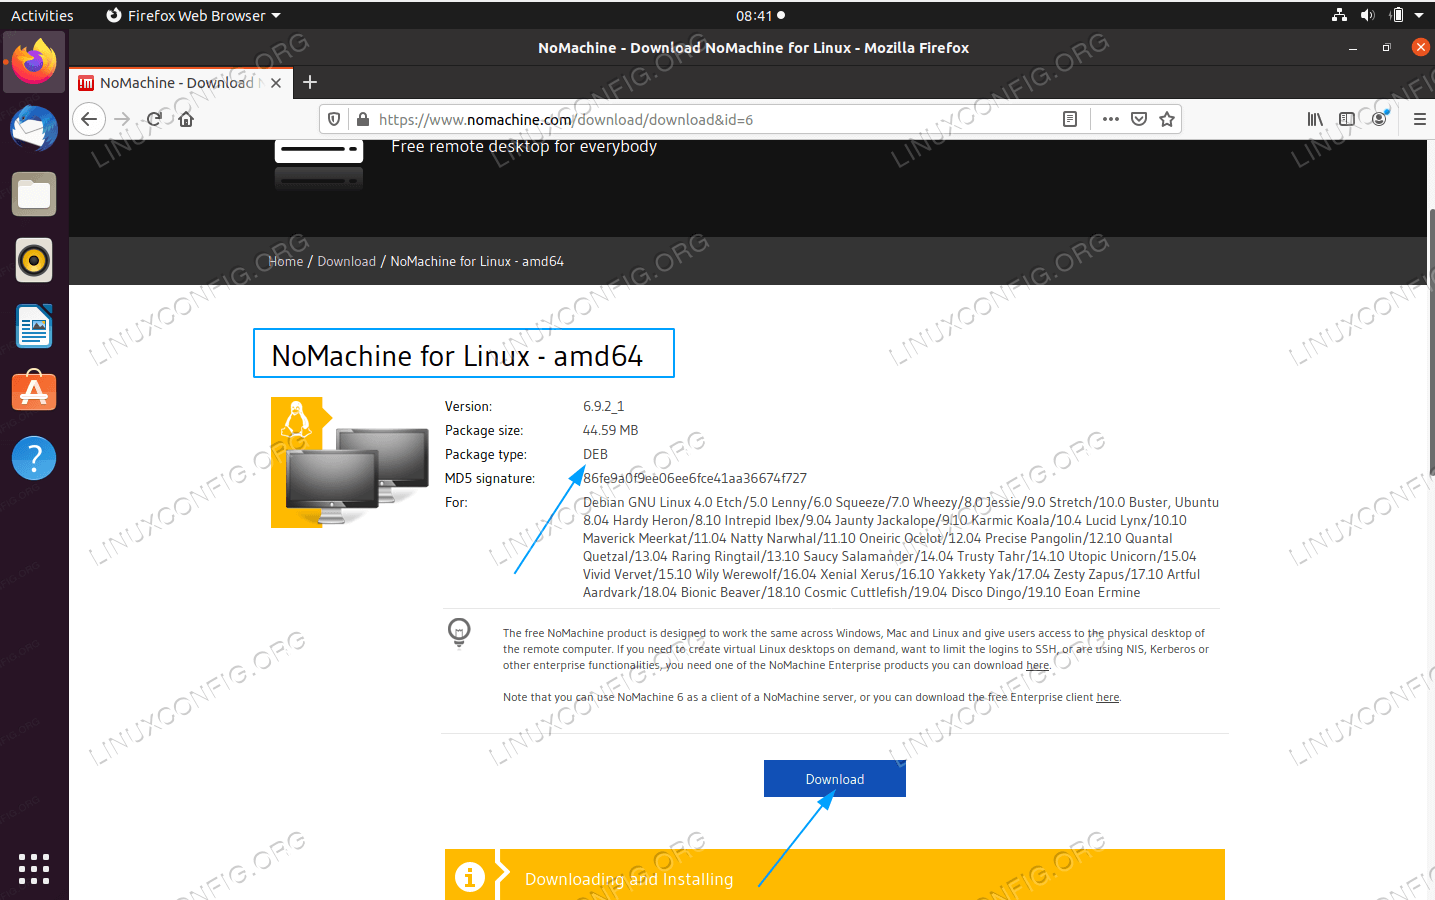Screen dimensions: 1435x900
Task: Open volume indicator in top bar
Action: tap(1368, 15)
